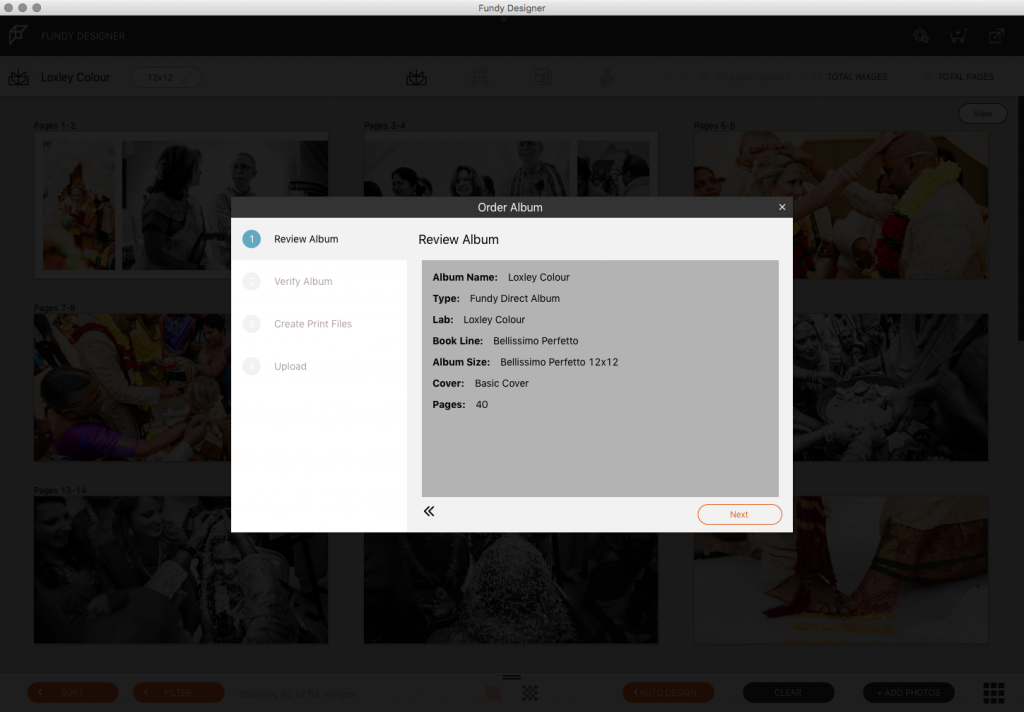
Task: Close the Order Album dialog
Action: tap(782, 207)
